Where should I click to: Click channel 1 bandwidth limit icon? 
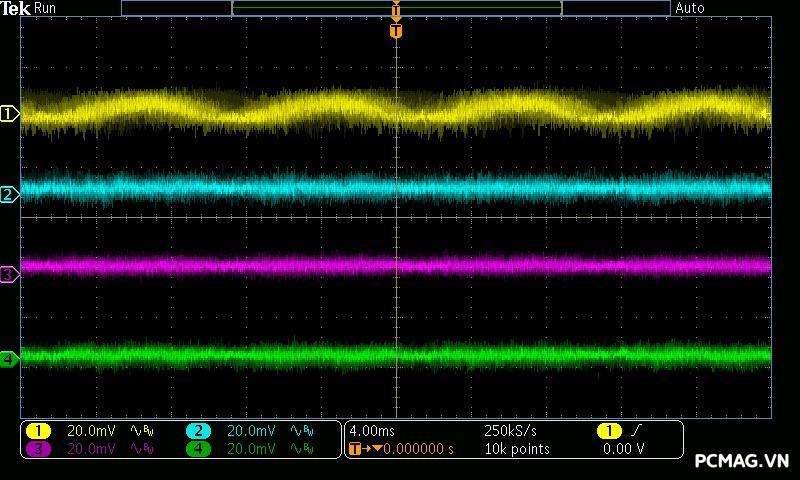point(142,431)
